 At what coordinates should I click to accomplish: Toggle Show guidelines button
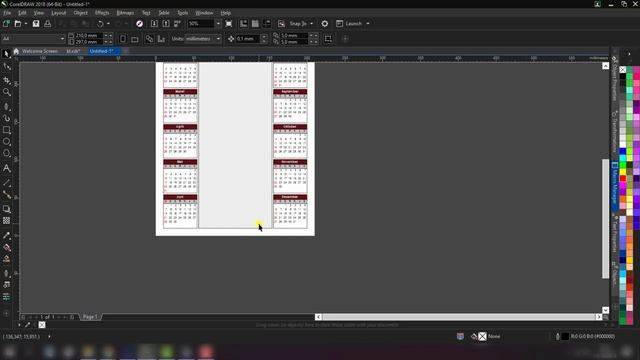click(267, 24)
